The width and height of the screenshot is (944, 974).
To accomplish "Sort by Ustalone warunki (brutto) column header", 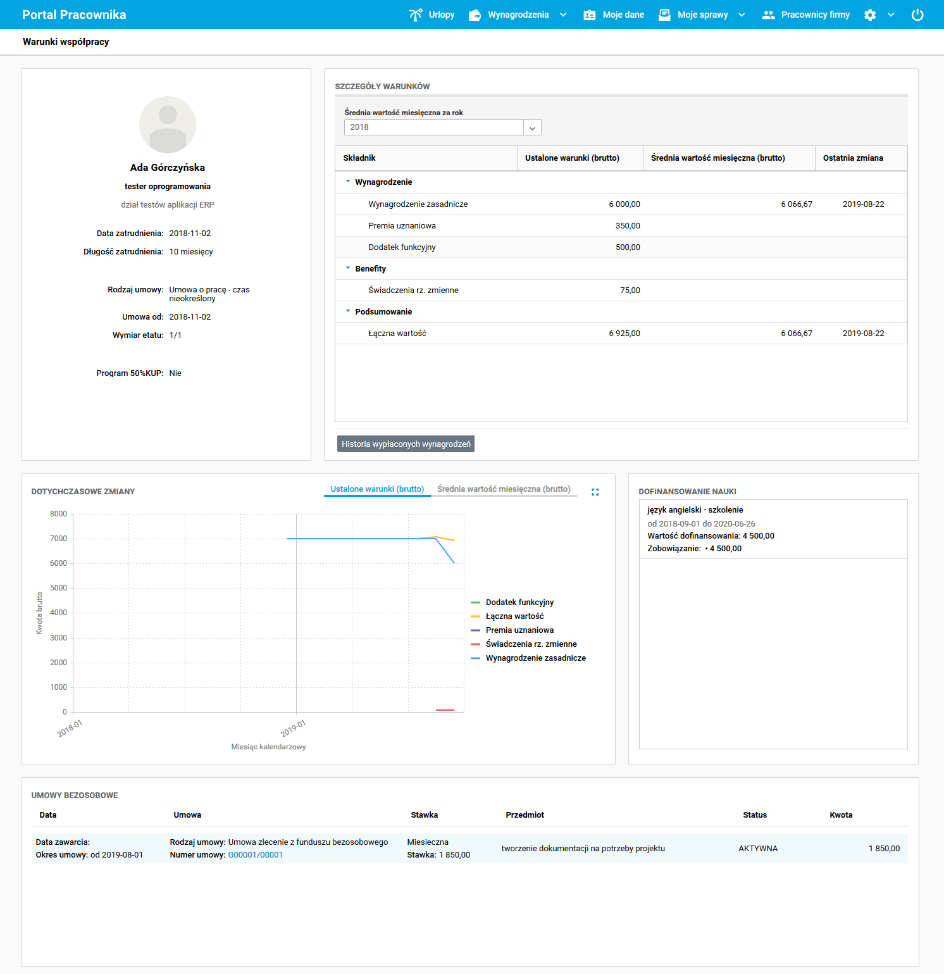I will pyautogui.click(x=580, y=158).
